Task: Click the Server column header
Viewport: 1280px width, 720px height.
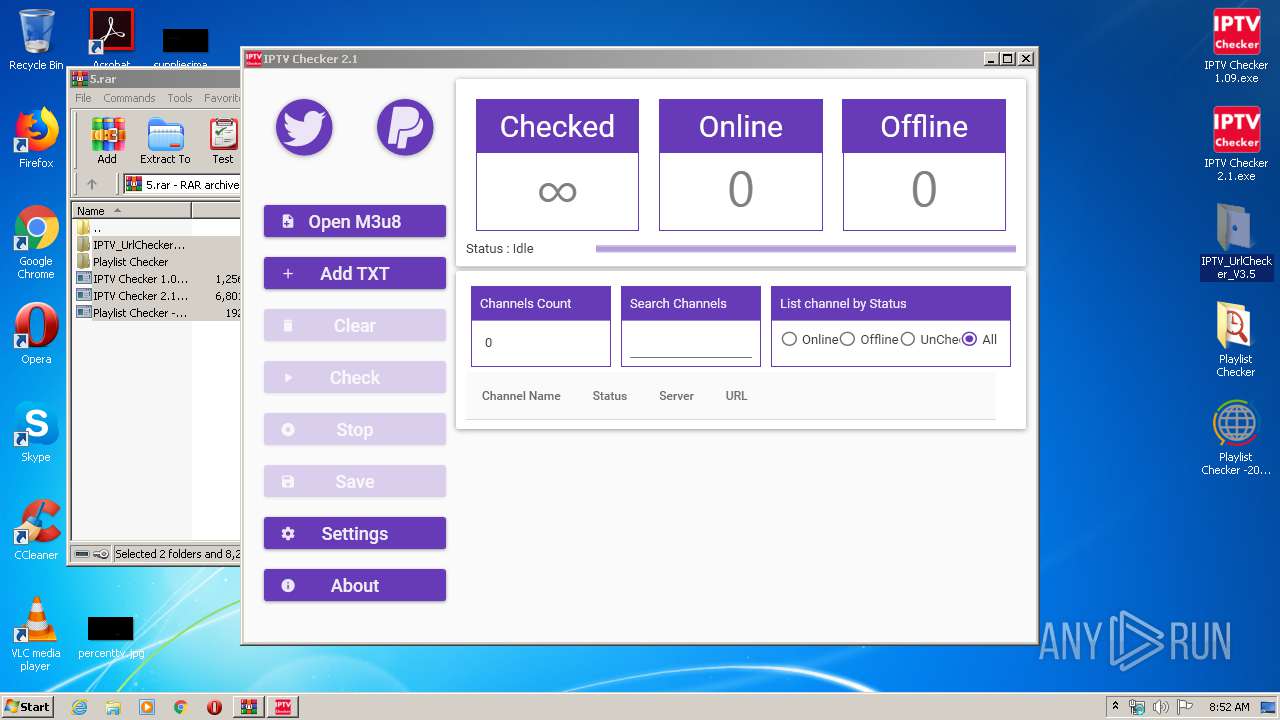Action: point(676,396)
